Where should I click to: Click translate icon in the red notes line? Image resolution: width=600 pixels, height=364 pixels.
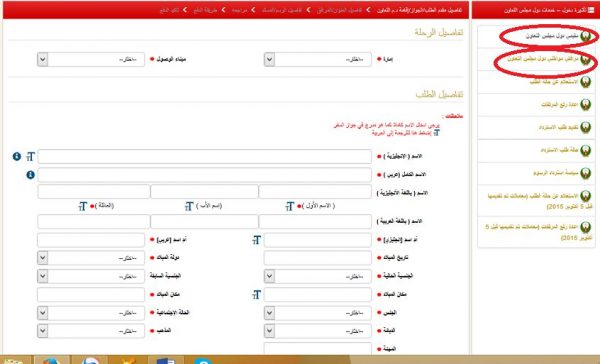tap(436, 133)
